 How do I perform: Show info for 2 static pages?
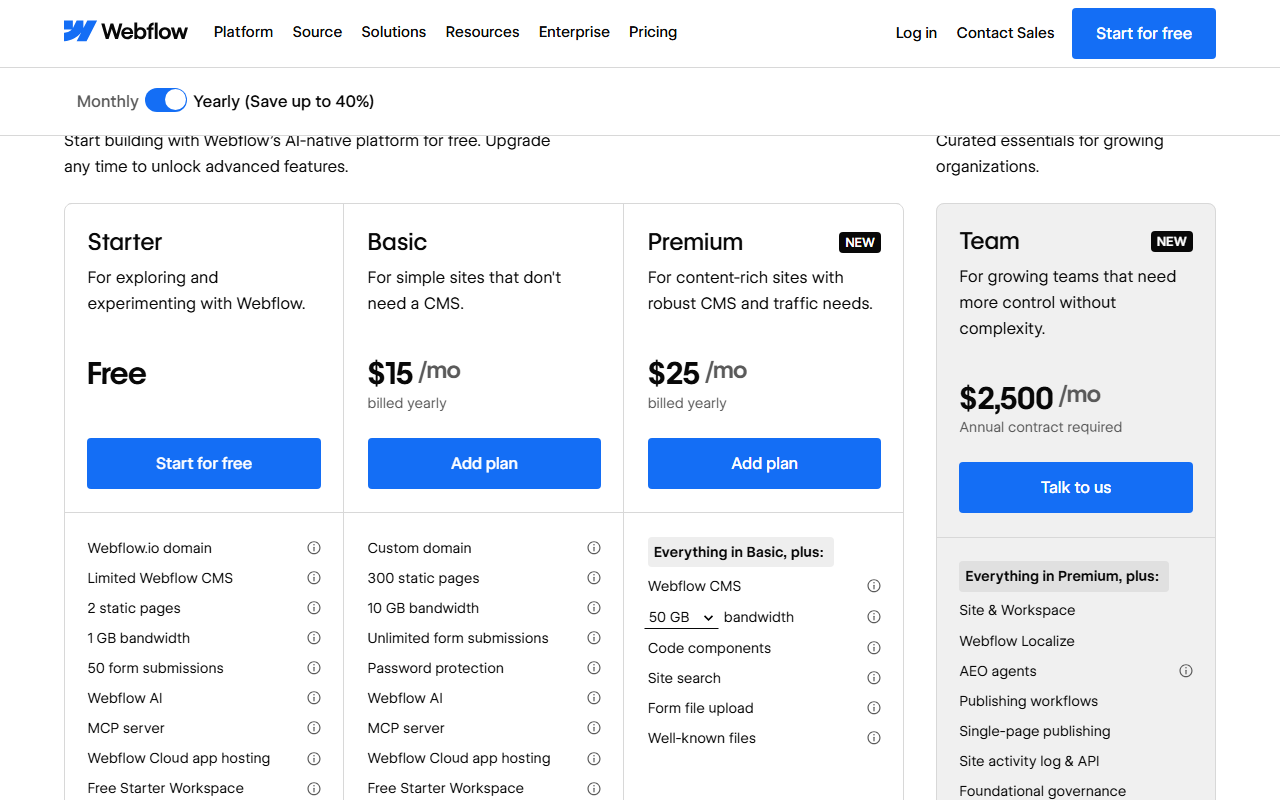click(x=314, y=608)
